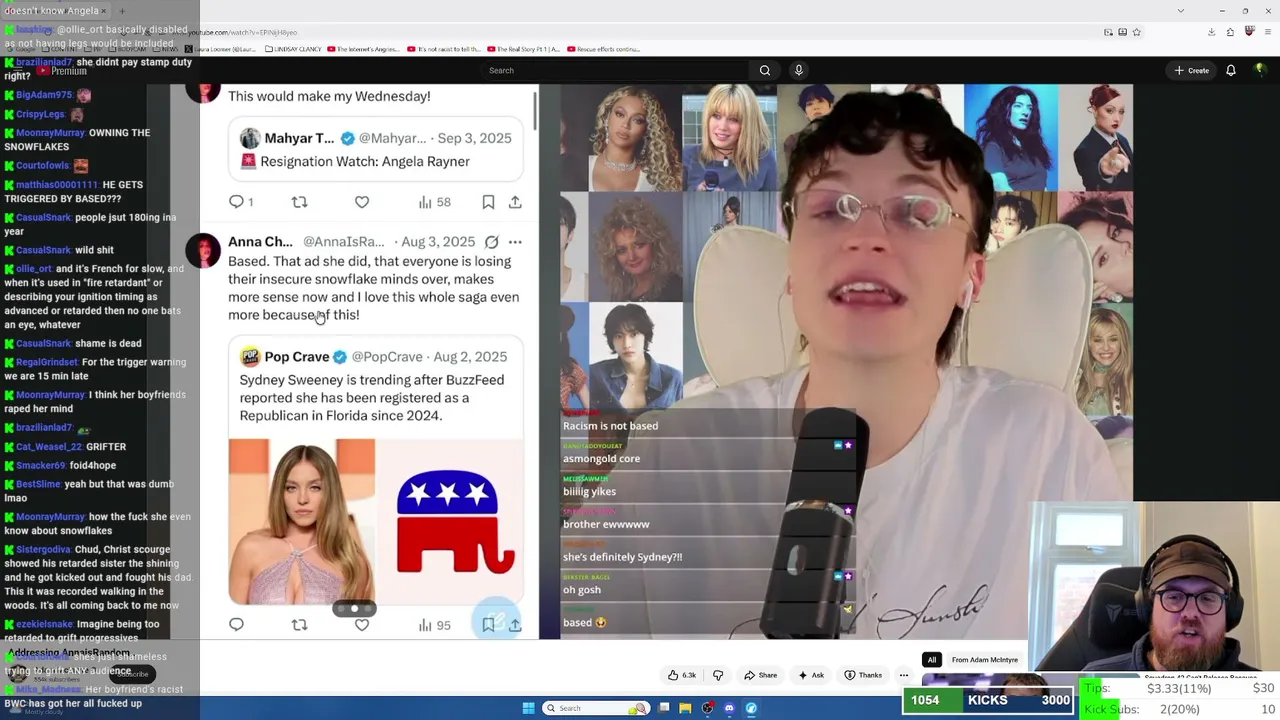1280x720 pixels.
Task: Click chat username 'Cat_Weasel_22'
Action: point(49,447)
